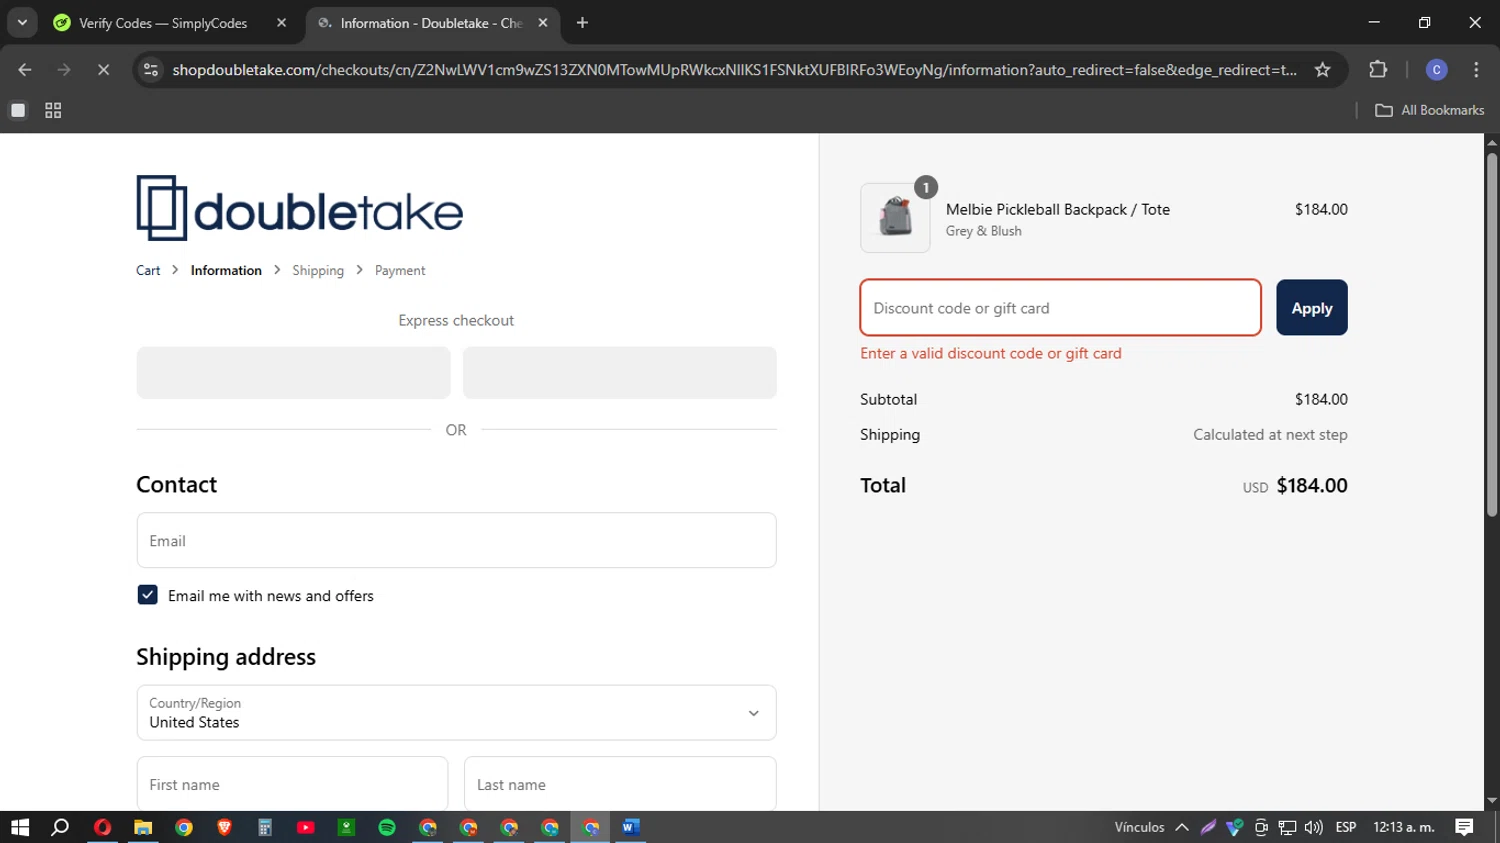This screenshot has height=843, width=1500.
Task: Open the 12:13 a. m. clock
Action: point(1404,827)
